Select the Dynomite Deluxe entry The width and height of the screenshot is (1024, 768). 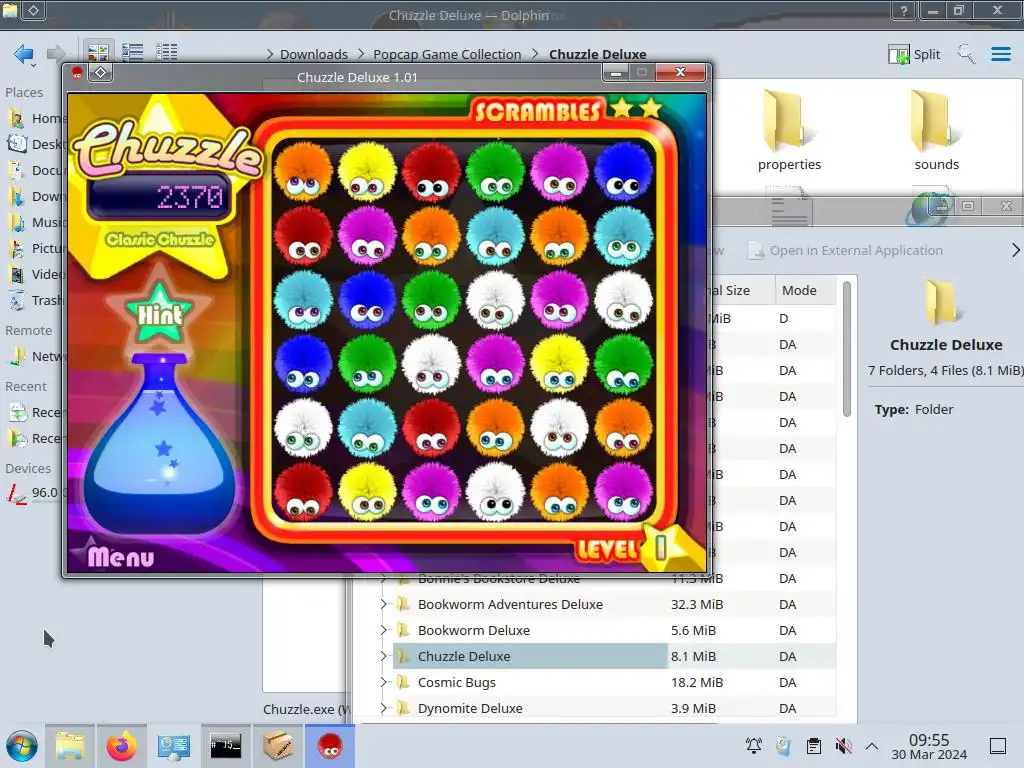(470, 708)
